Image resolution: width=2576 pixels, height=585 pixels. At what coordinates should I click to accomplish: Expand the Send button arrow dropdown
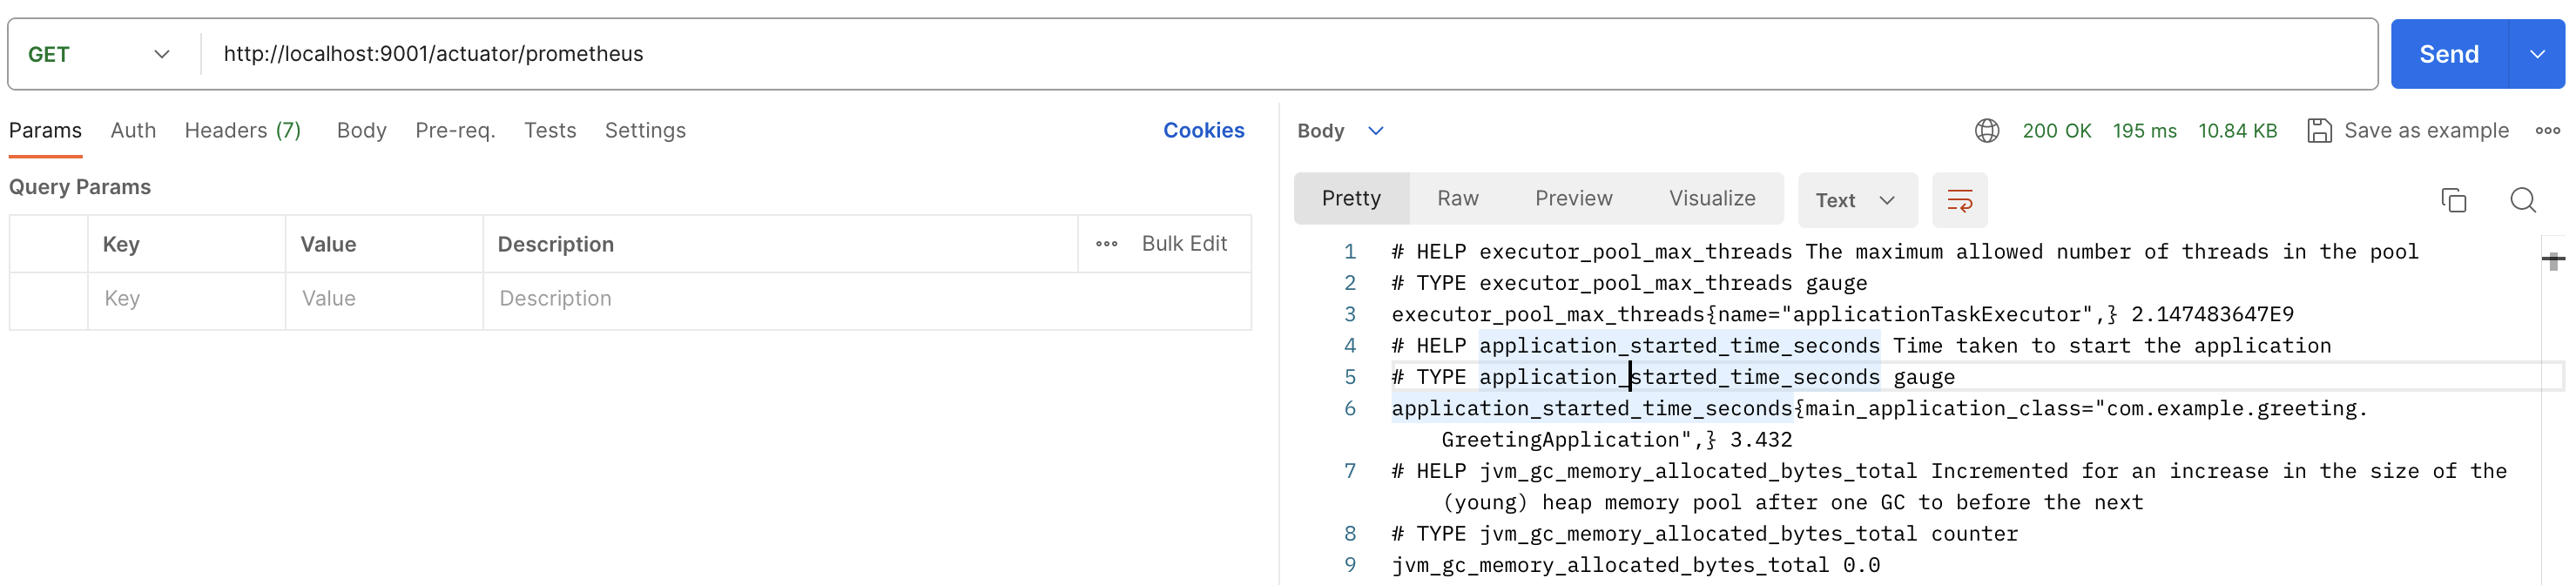pos(2536,54)
